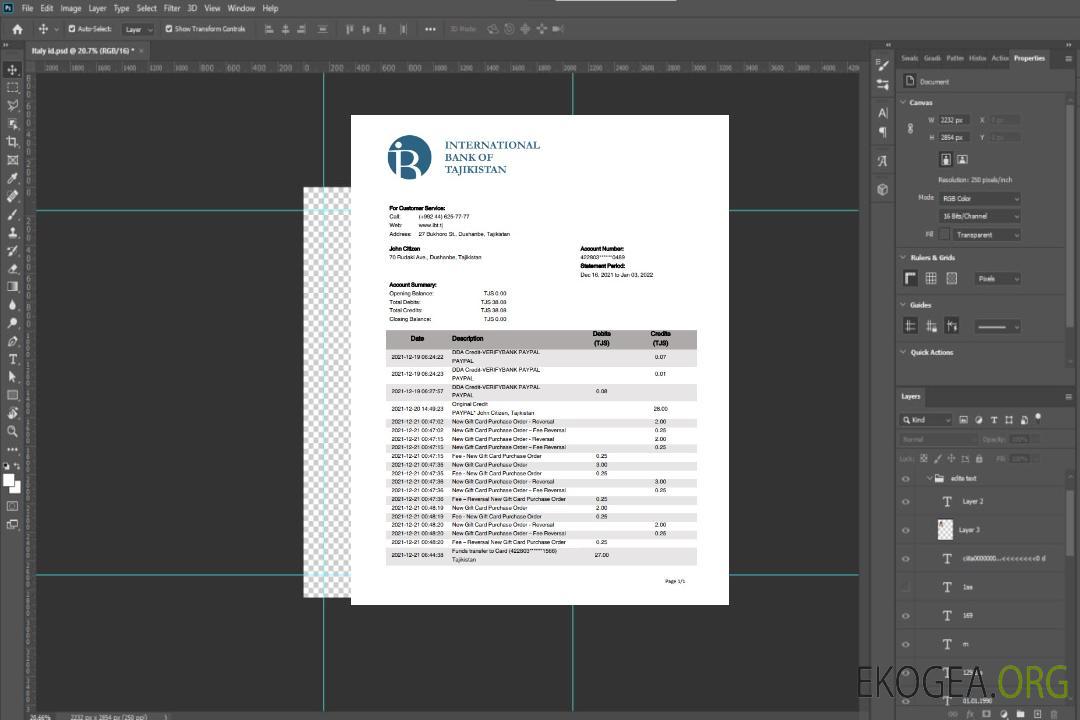Click the canvas Fill color swatch
Image resolution: width=1080 pixels, height=720 pixels.
pyautogui.click(x=945, y=235)
